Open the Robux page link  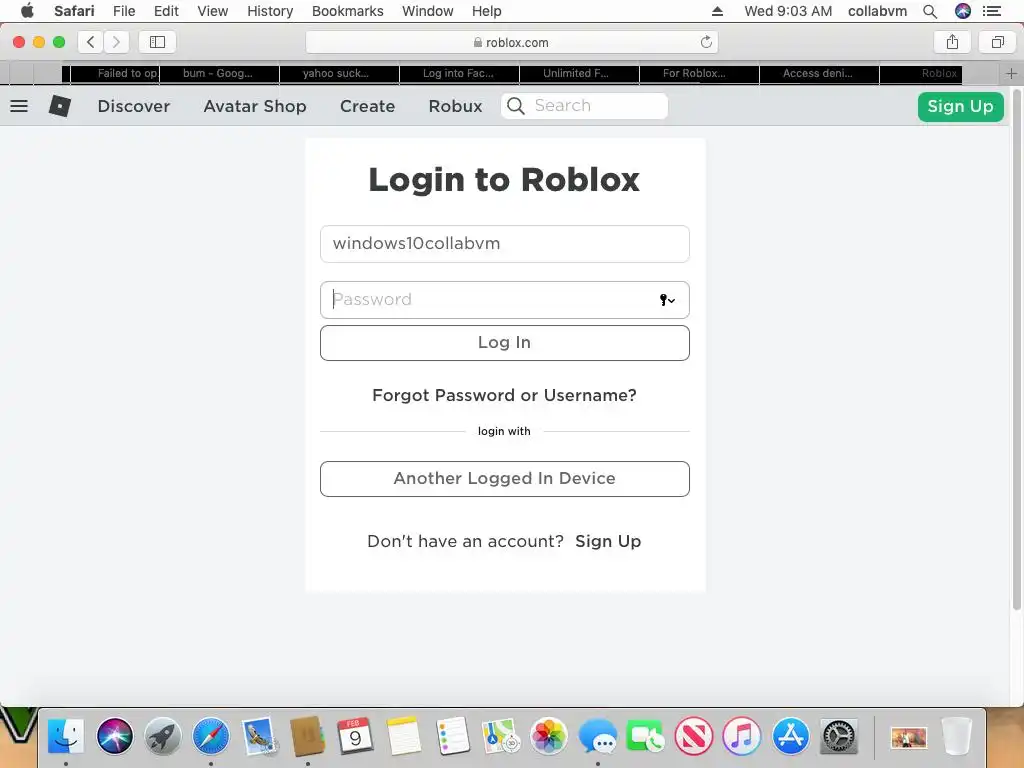click(x=455, y=106)
